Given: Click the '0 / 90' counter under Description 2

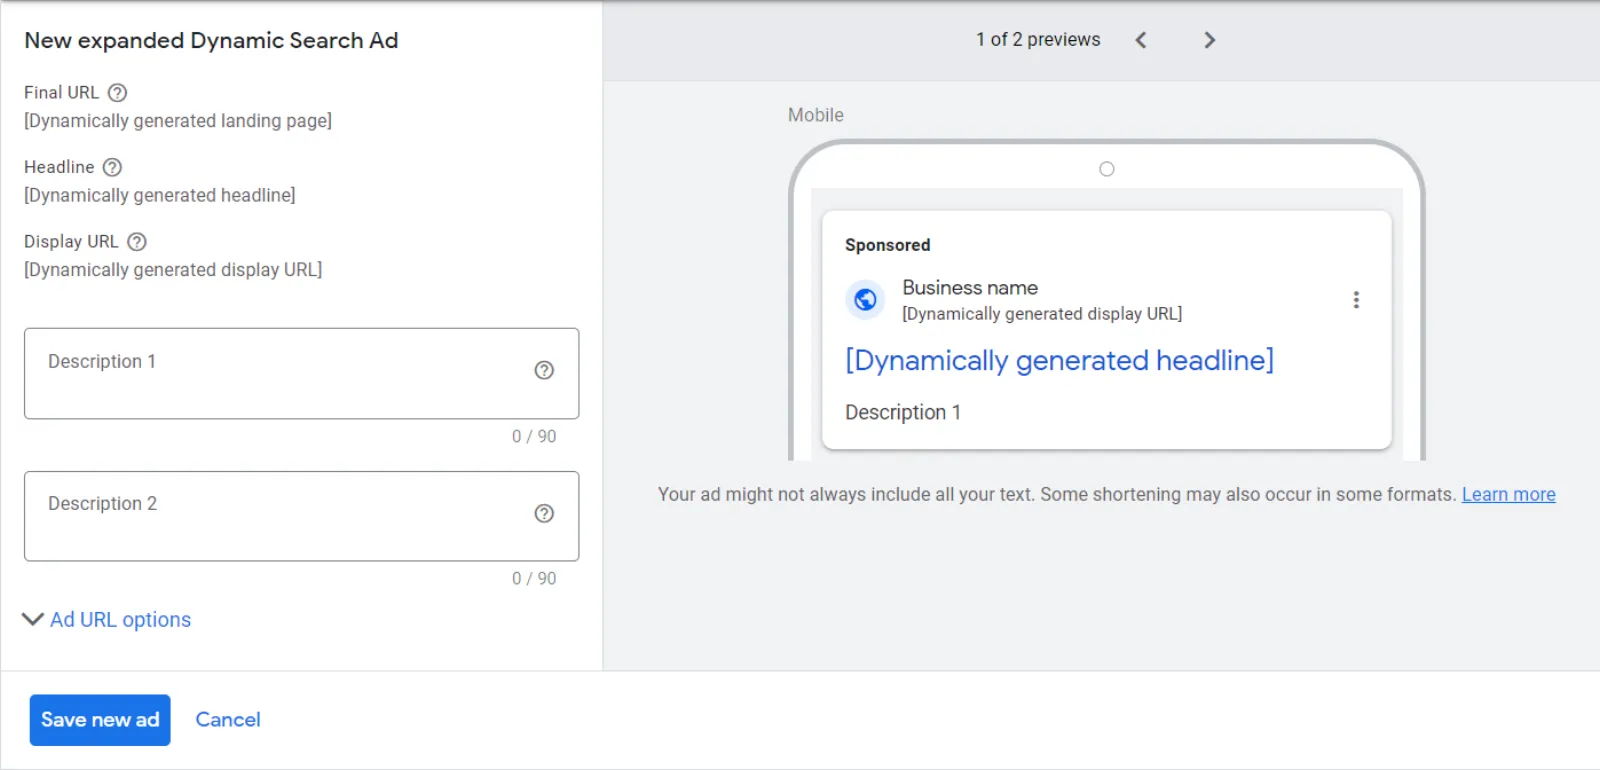Looking at the screenshot, I should pos(534,578).
